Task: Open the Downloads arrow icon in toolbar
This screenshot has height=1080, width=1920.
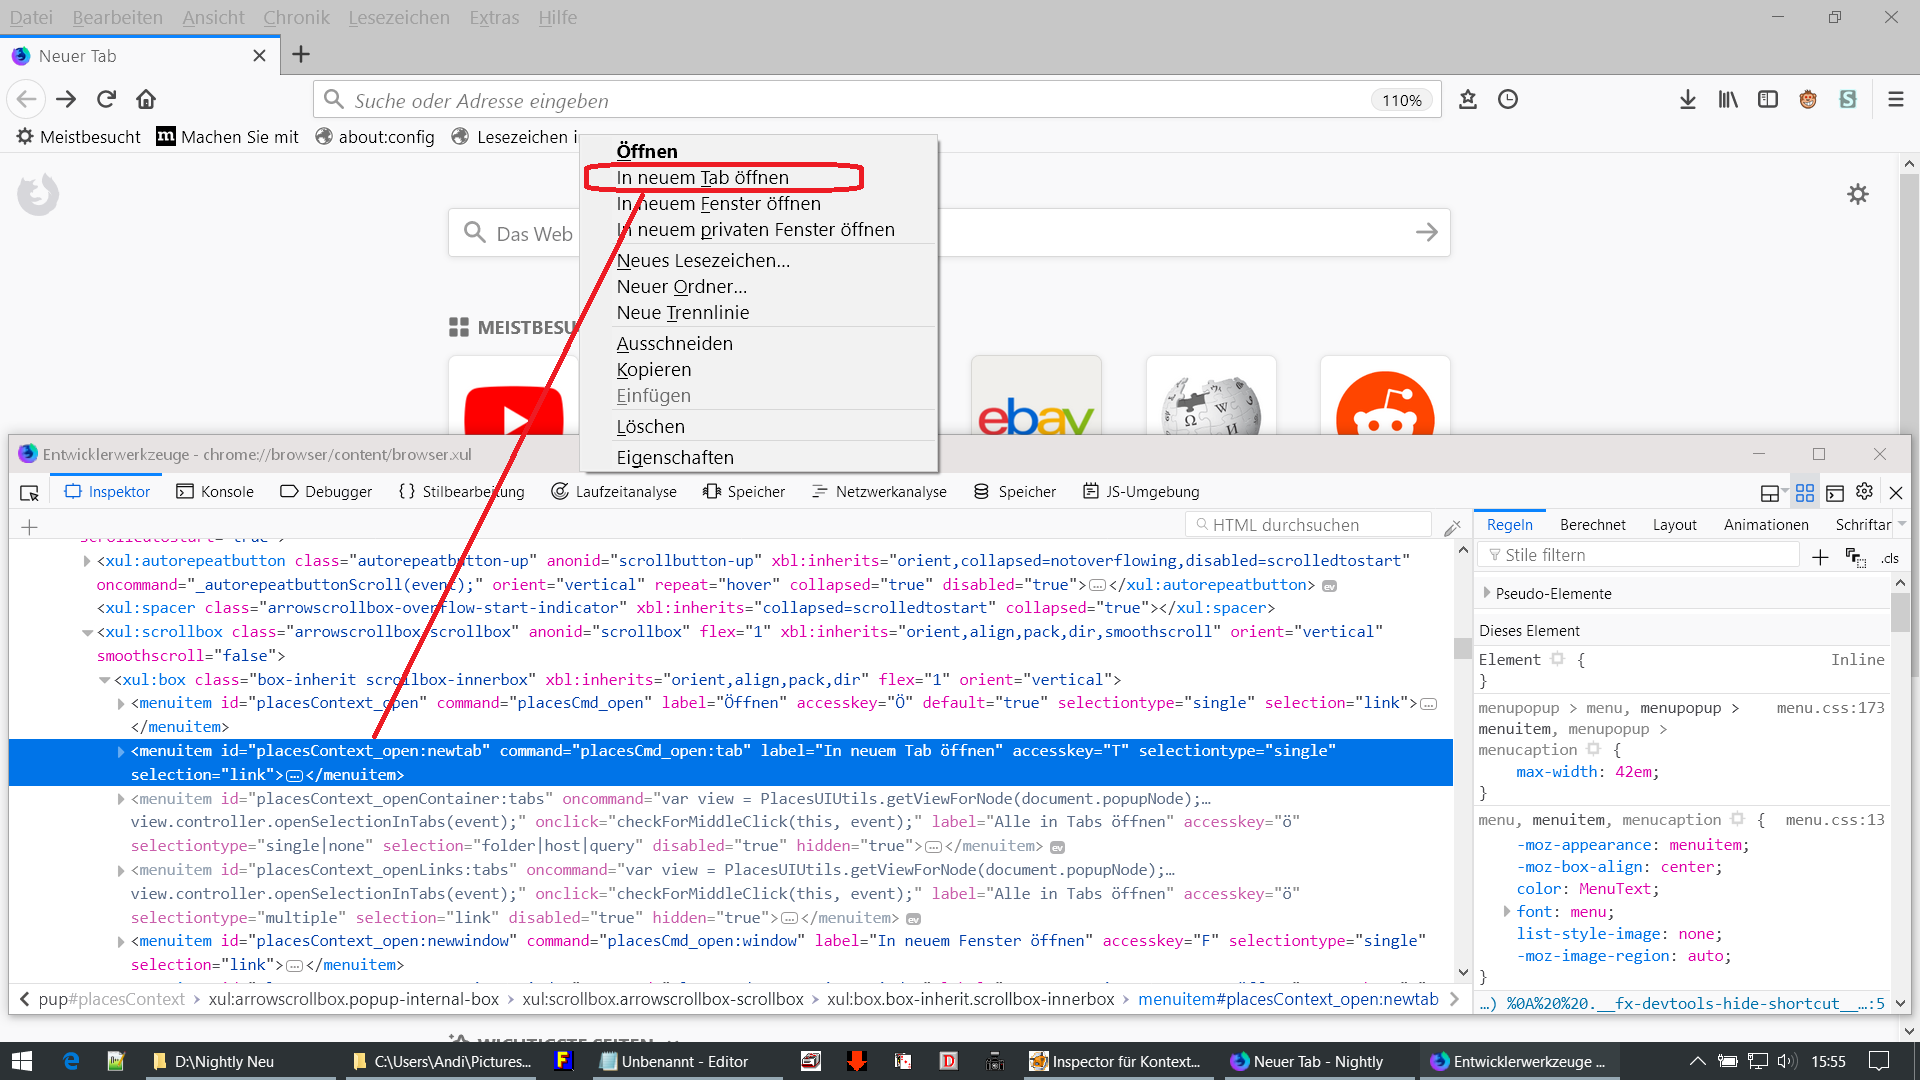Action: [x=1688, y=99]
